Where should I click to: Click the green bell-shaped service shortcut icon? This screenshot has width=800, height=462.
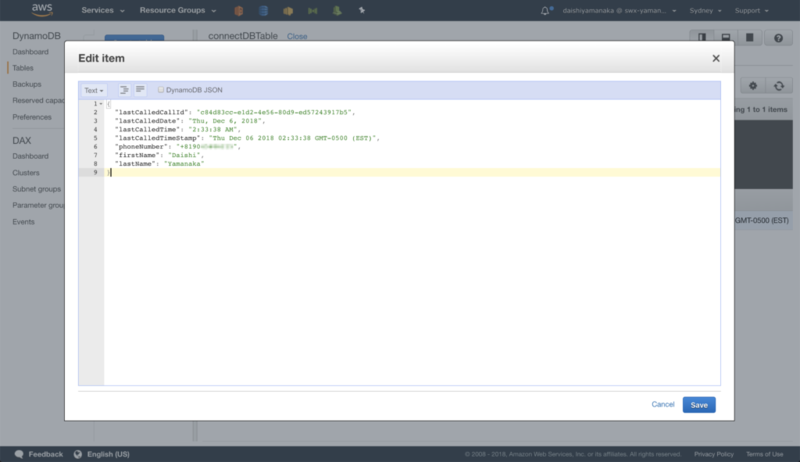point(337,10)
